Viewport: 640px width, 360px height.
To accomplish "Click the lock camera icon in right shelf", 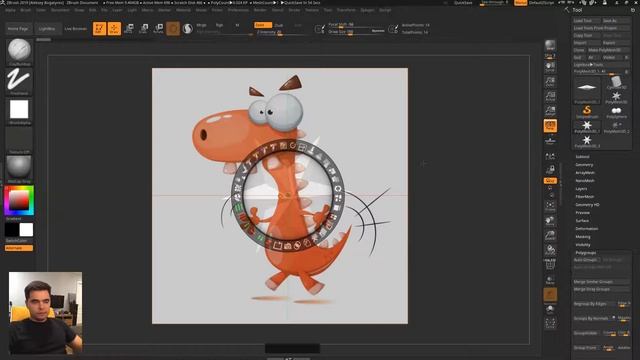I will 550,170.
